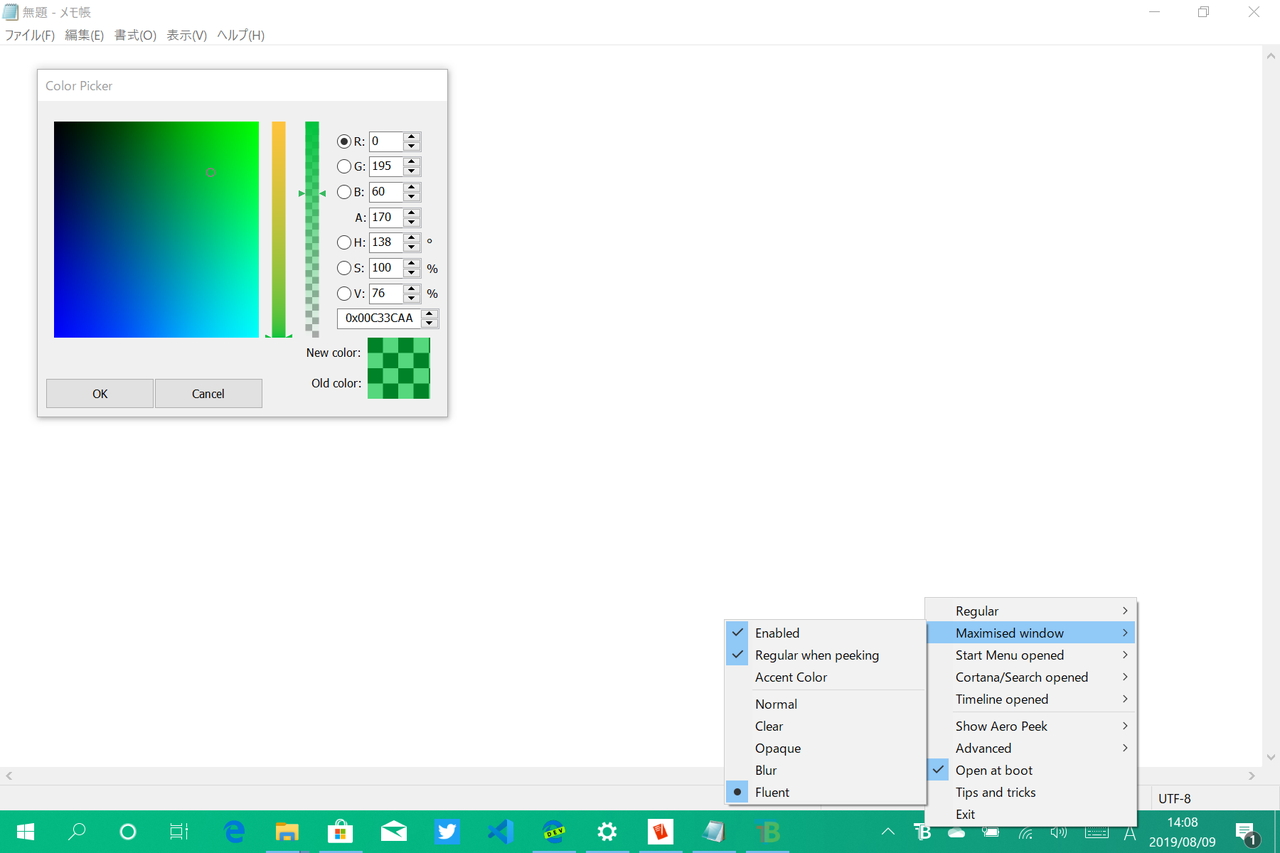Screen dimensions: 1280x853
Task: Choose the Fluent taskbar style
Action: [825, 792]
